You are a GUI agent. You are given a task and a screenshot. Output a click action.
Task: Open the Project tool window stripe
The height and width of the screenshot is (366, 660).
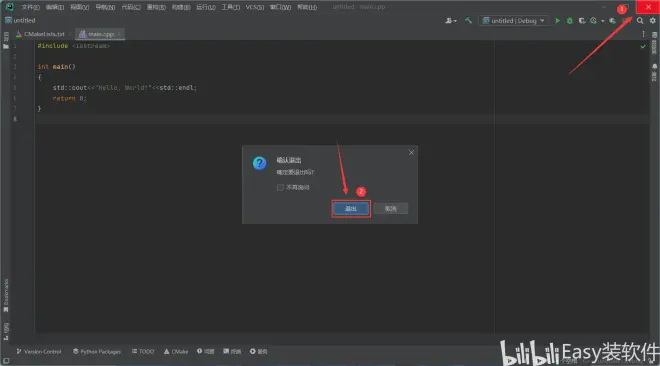coord(6,40)
